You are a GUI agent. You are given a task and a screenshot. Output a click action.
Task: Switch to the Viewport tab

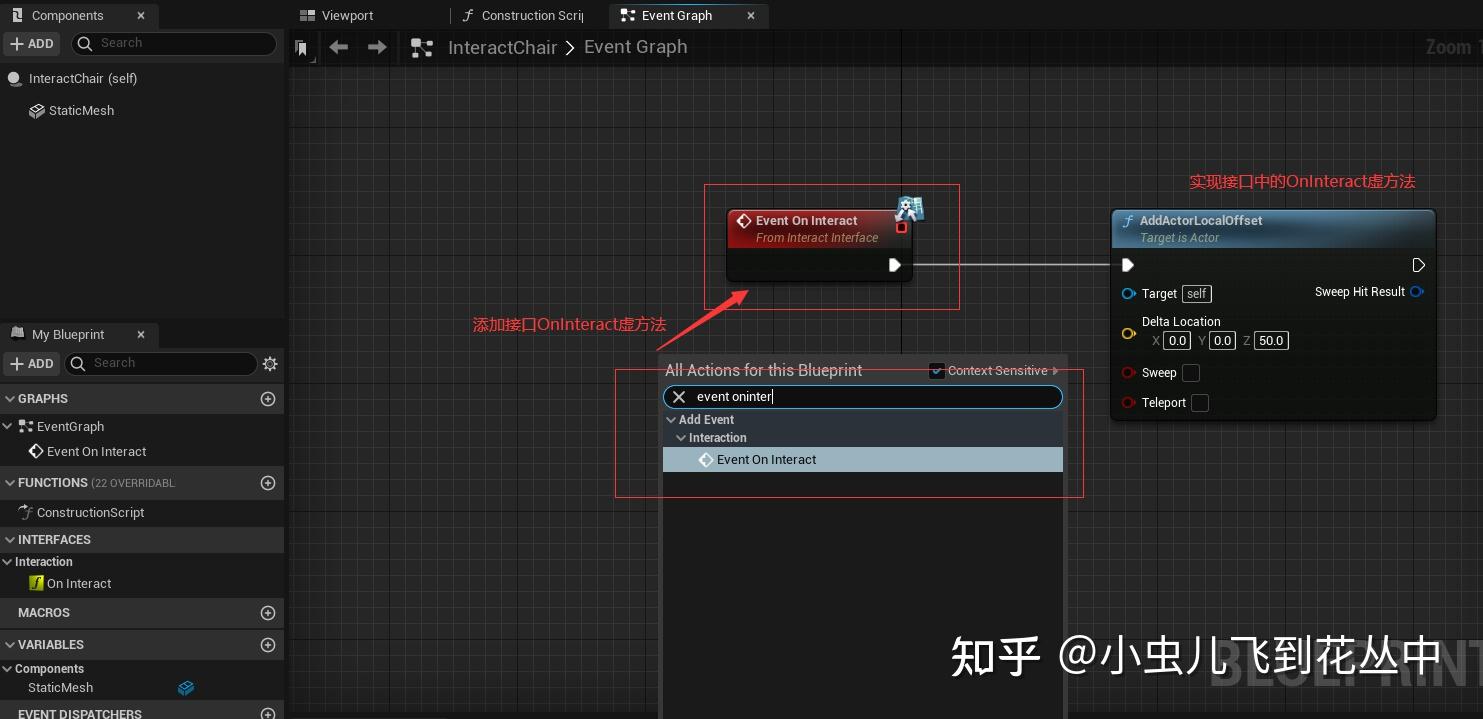[347, 15]
